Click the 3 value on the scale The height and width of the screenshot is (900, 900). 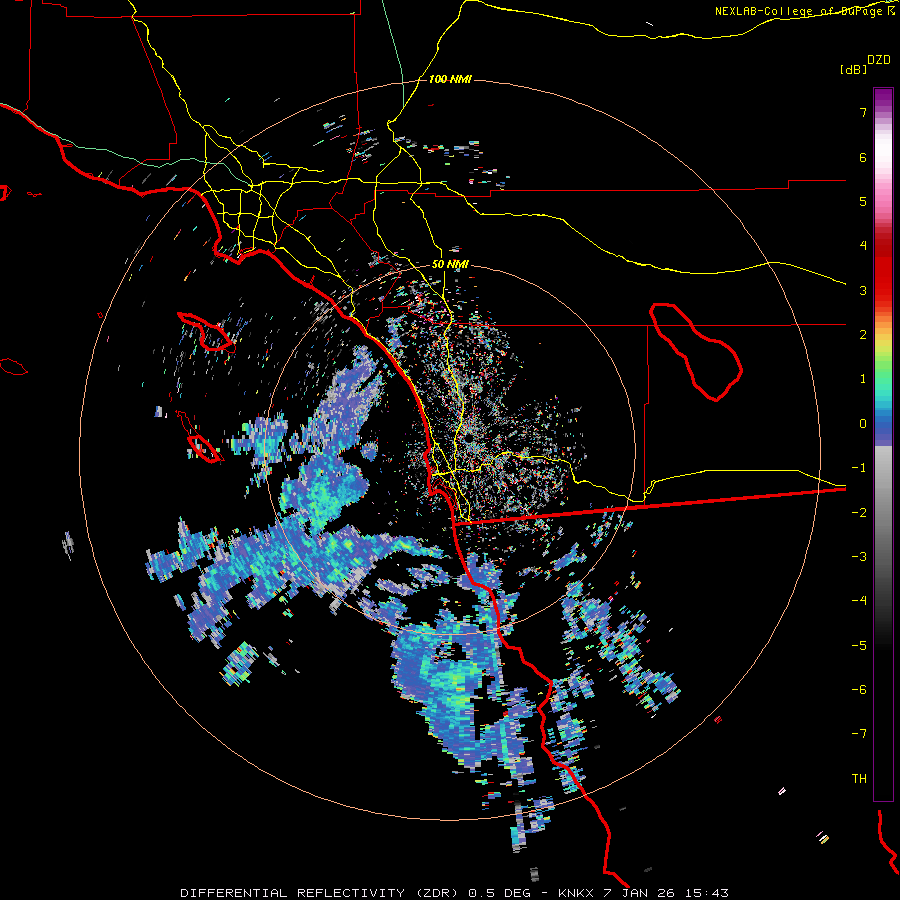(x=863, y=290)
